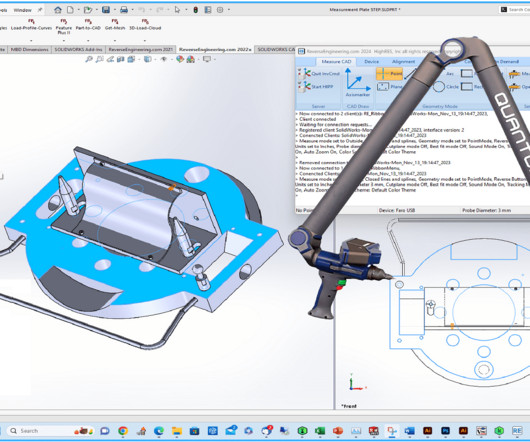Open the Alignment ribbon tab
The width and height of the screenshot is (530, 442).
pyautogui.click(x=403, y=62)
